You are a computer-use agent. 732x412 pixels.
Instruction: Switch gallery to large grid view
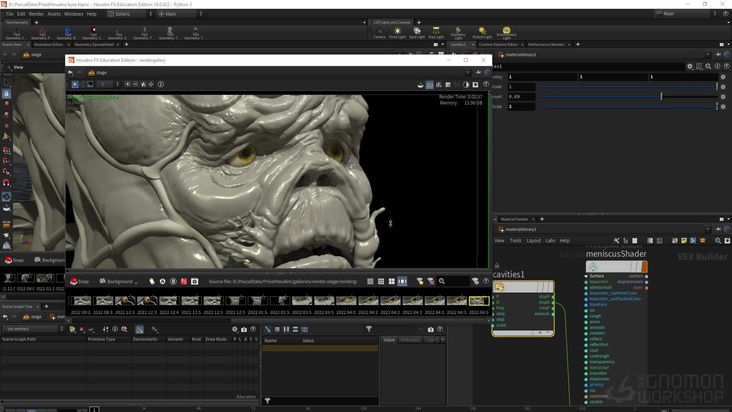(370, 281)
